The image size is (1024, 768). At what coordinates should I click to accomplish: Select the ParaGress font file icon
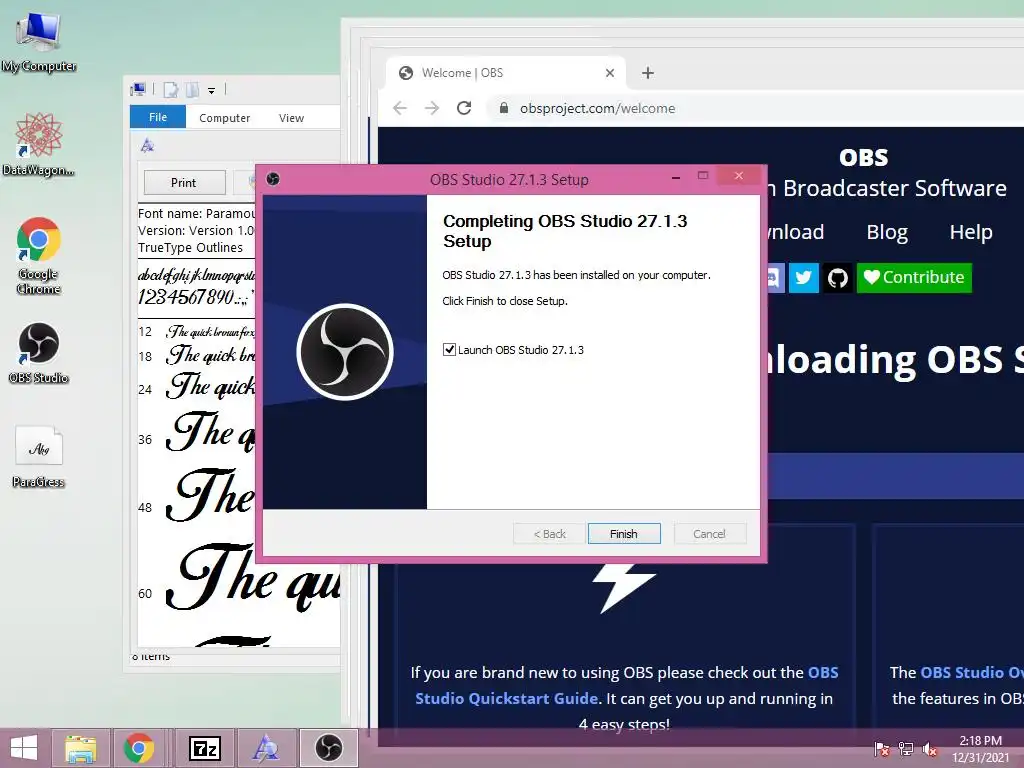coord(39,456)
